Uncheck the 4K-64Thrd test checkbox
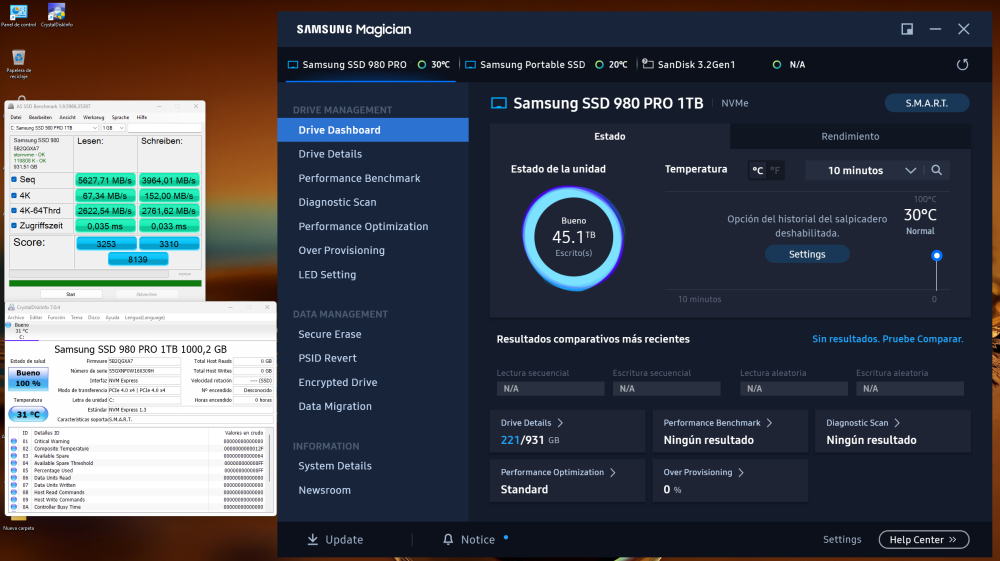This screenshot has height=561, width=1000. 14,210
